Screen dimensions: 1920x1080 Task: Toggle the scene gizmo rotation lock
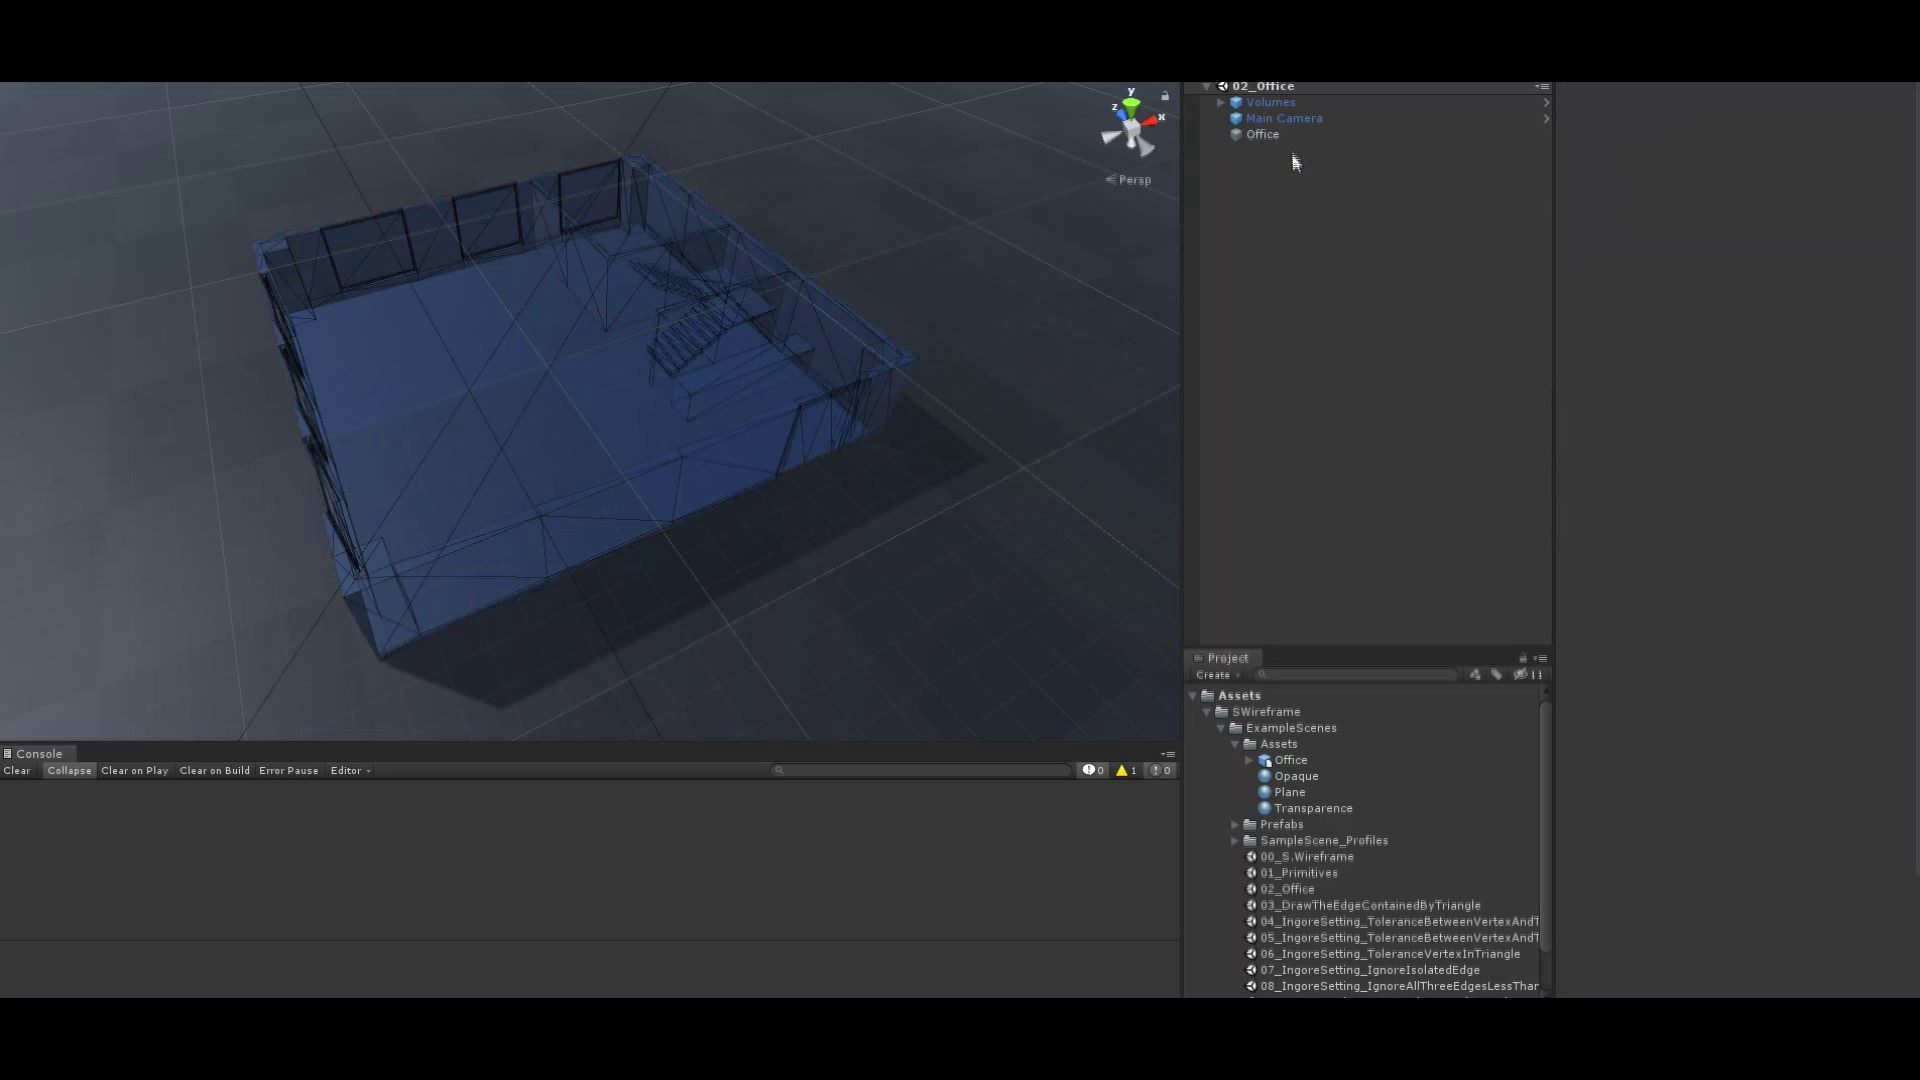point(1165,96)
